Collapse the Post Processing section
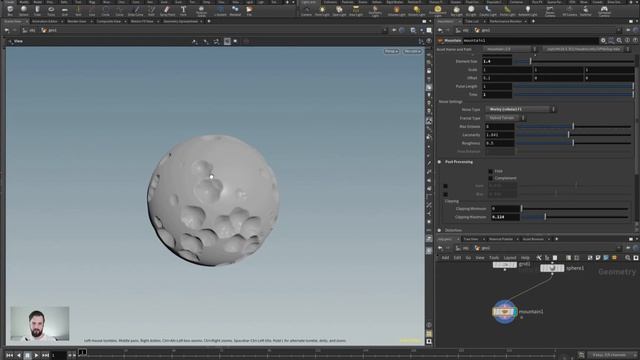 440,162
